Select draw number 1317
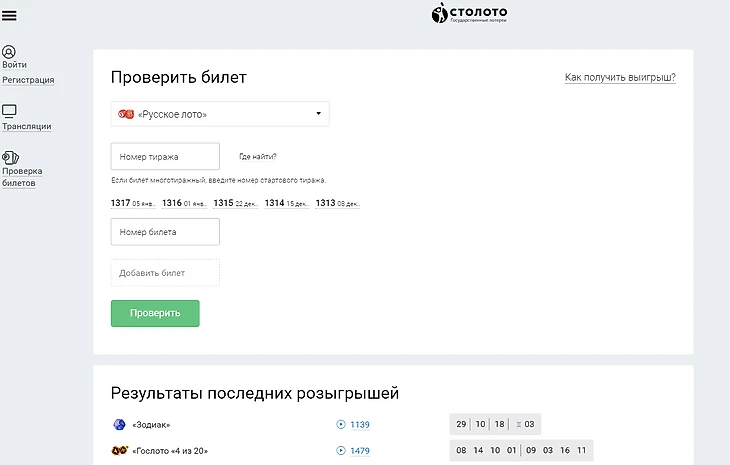Viewport: 730px width, 465px height. coord(121,203)
